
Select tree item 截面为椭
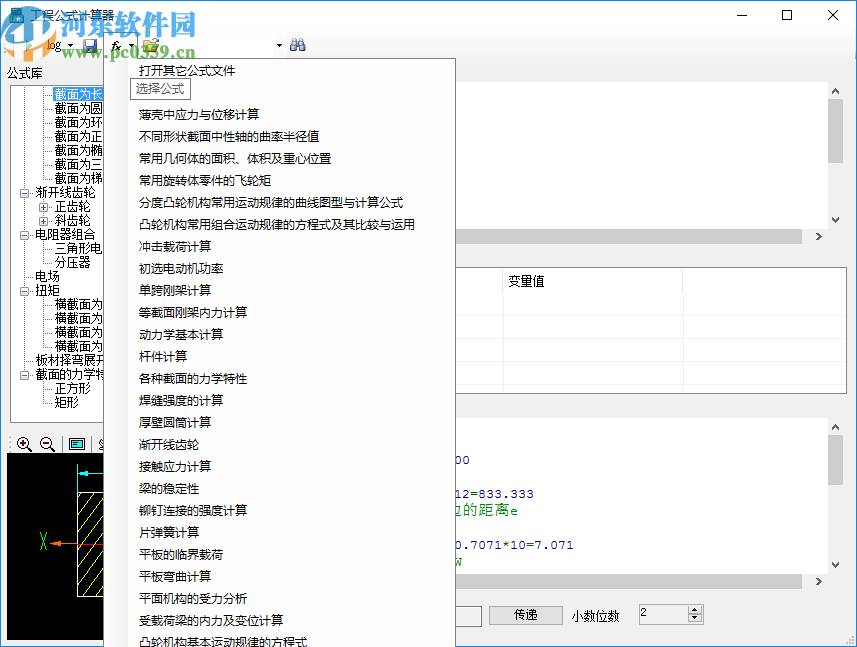point(78,151)
